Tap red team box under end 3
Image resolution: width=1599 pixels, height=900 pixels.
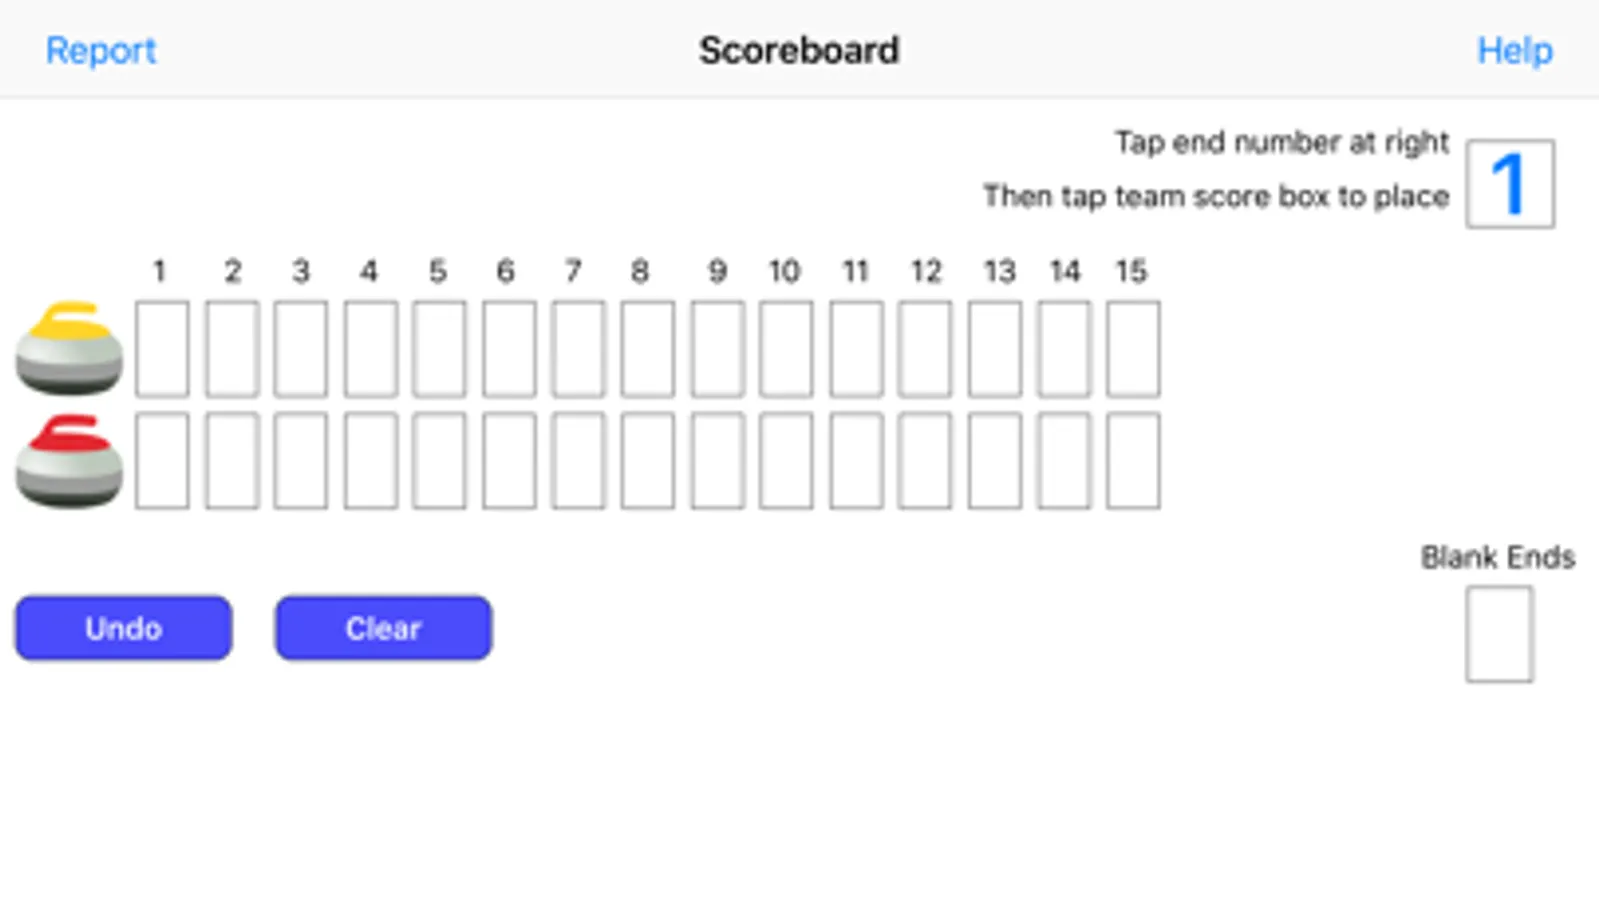(300, 461)
